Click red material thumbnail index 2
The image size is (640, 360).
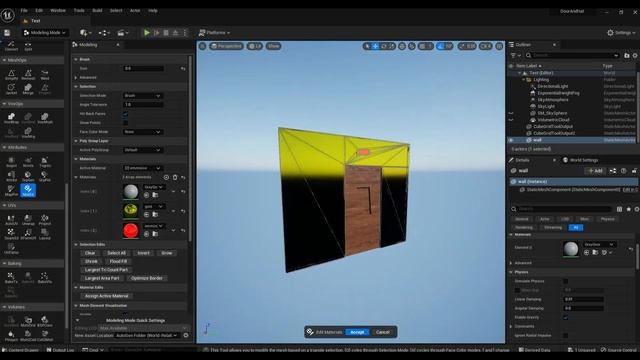click(x=131, y=231)
